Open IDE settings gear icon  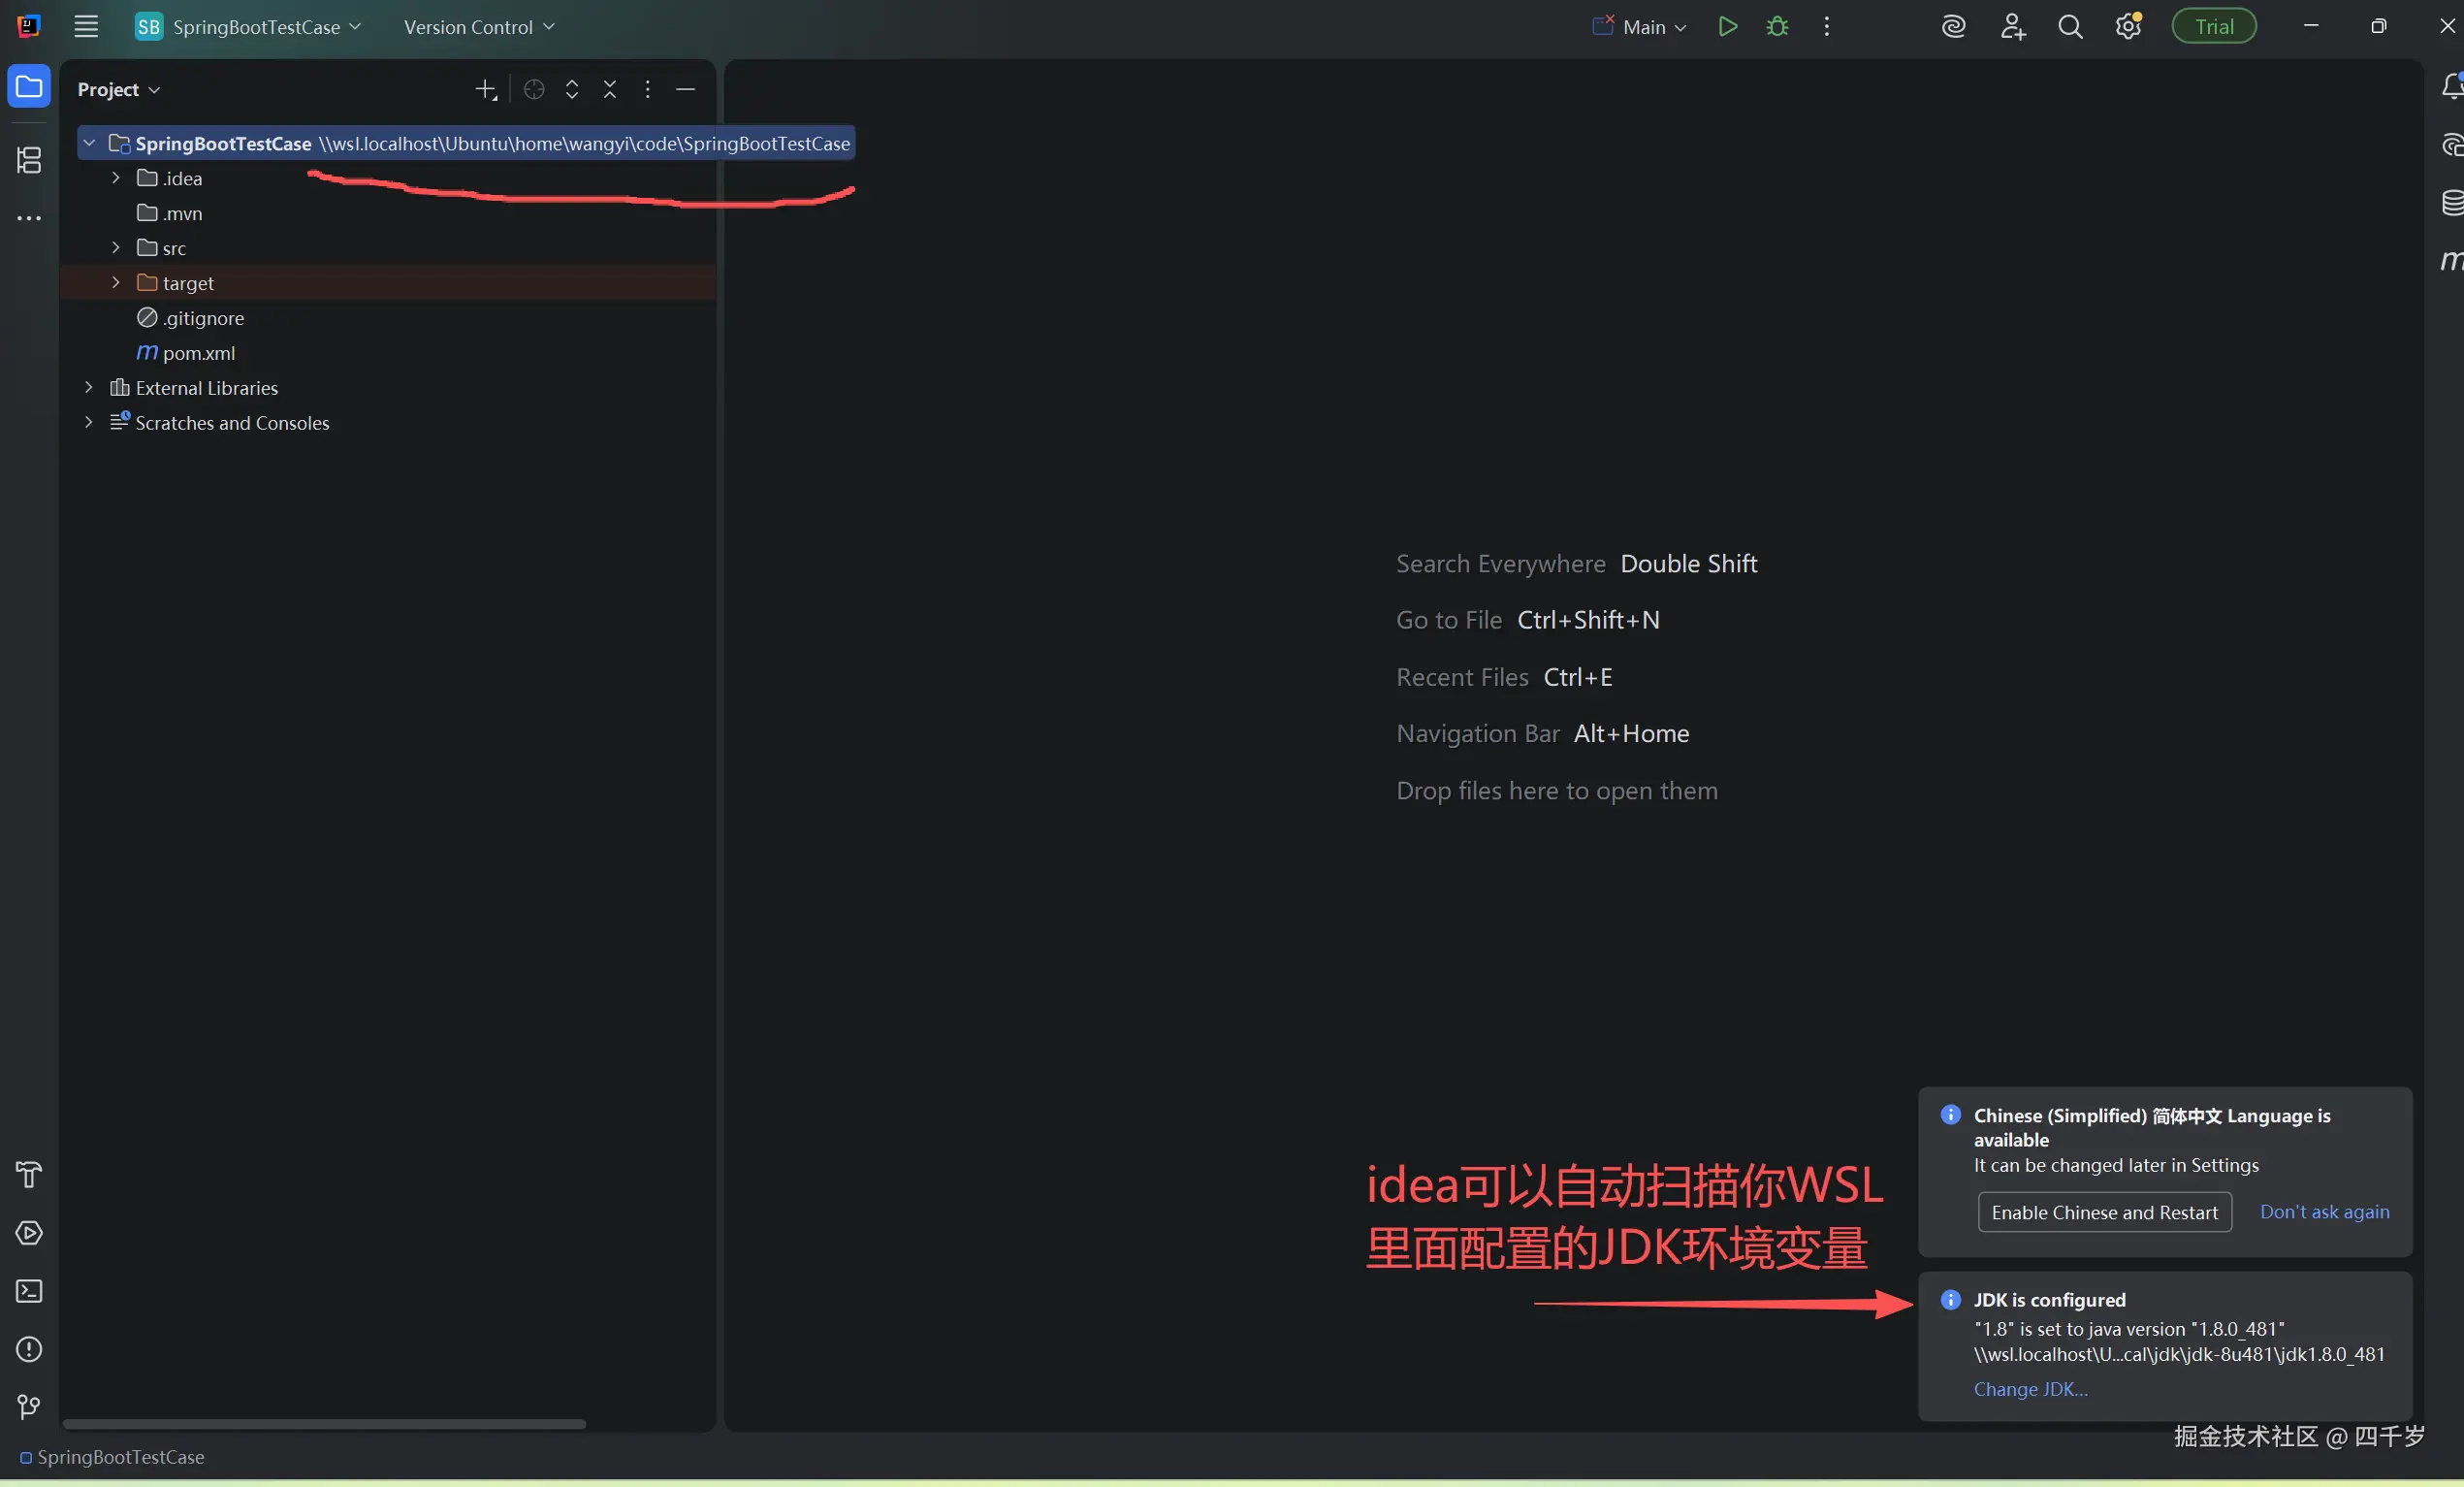point(2128,27)
